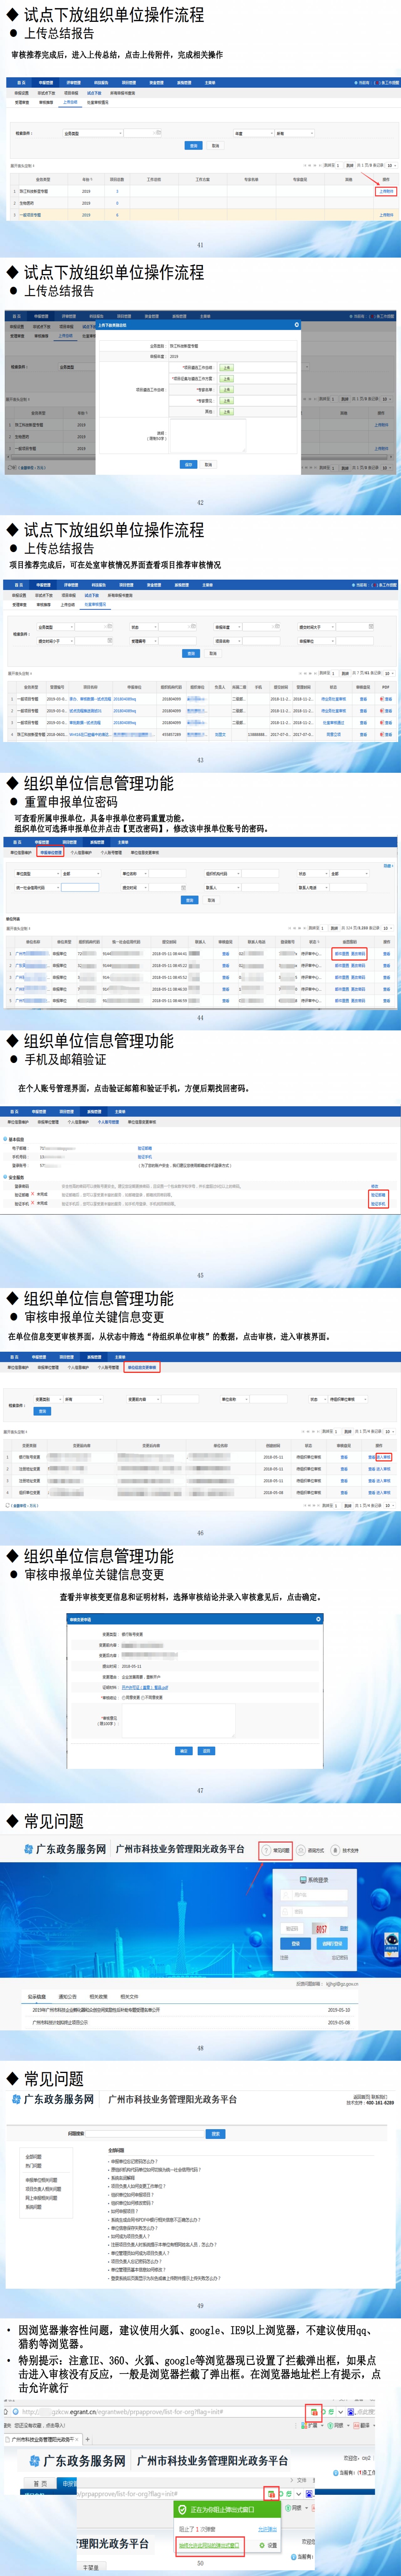This screenshot has width=401, height=2576.
Task: Click 查询 on the slide 44 unit list page
Action: click(x=189, y=900)
